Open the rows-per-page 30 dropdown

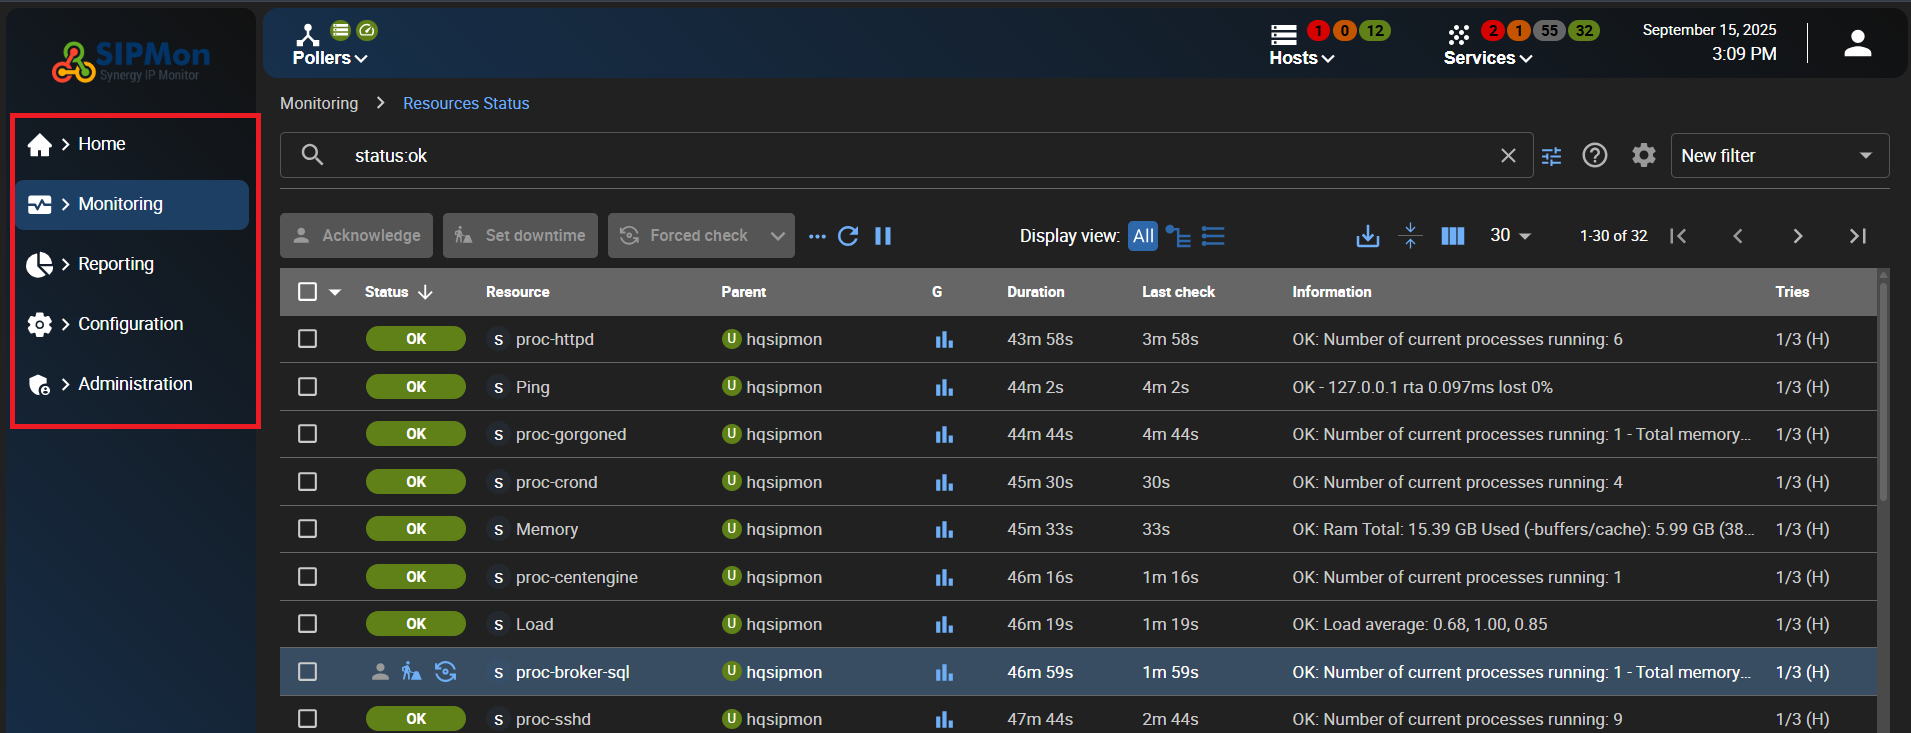[1510, 236]
